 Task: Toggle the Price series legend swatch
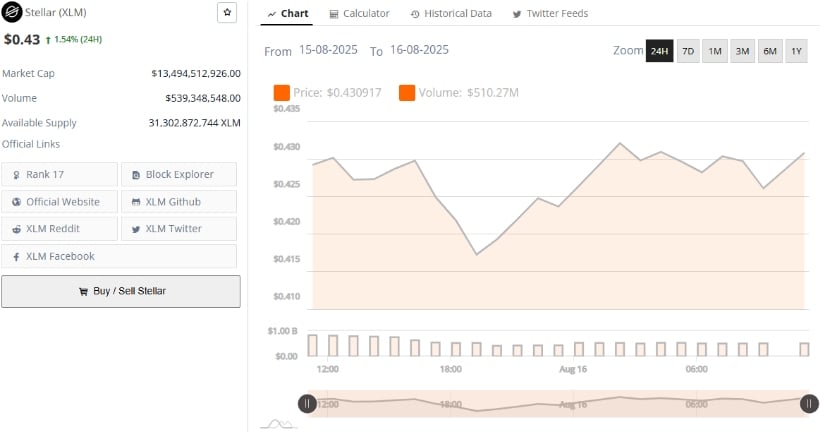pos(281,93)
